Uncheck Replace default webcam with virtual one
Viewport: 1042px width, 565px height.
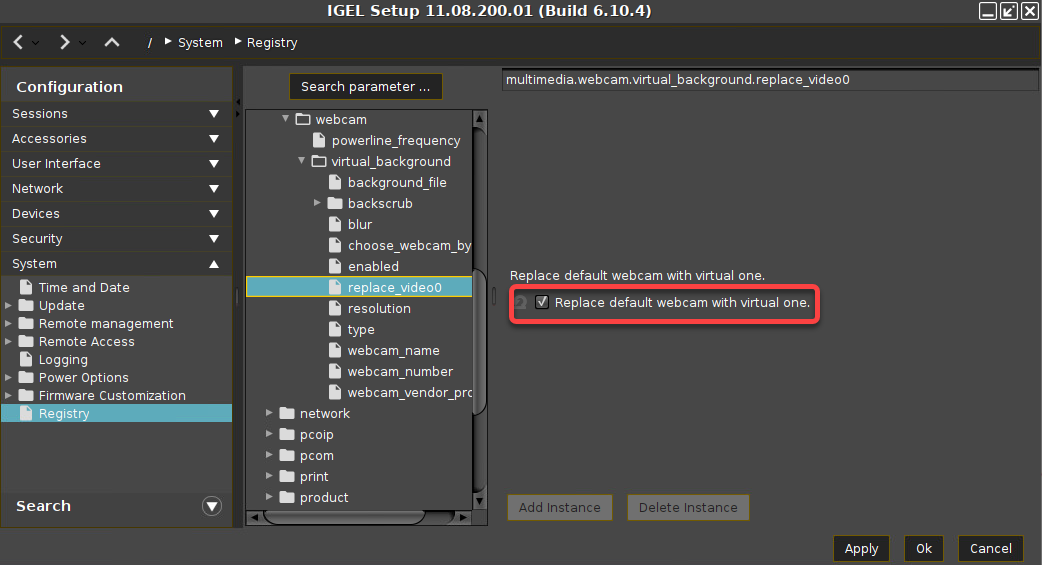[x=543, y=302]
